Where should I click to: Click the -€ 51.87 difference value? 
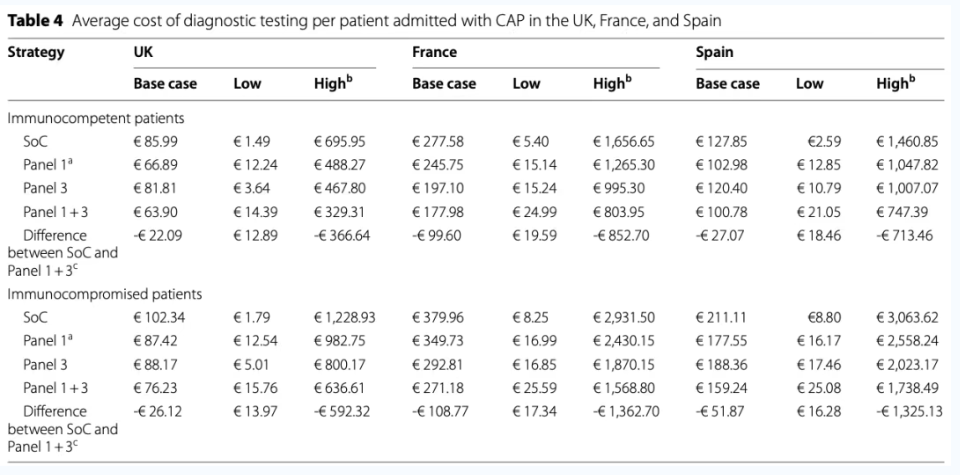click(717, 411)
